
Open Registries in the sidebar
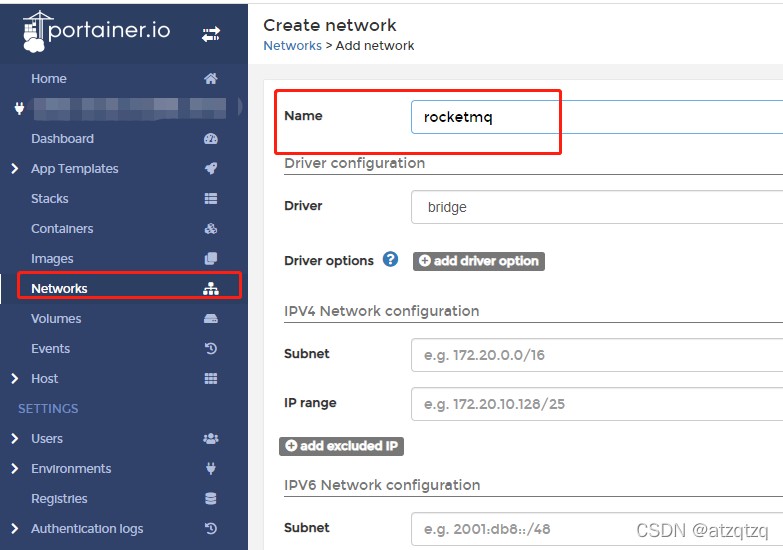(59, 499)
